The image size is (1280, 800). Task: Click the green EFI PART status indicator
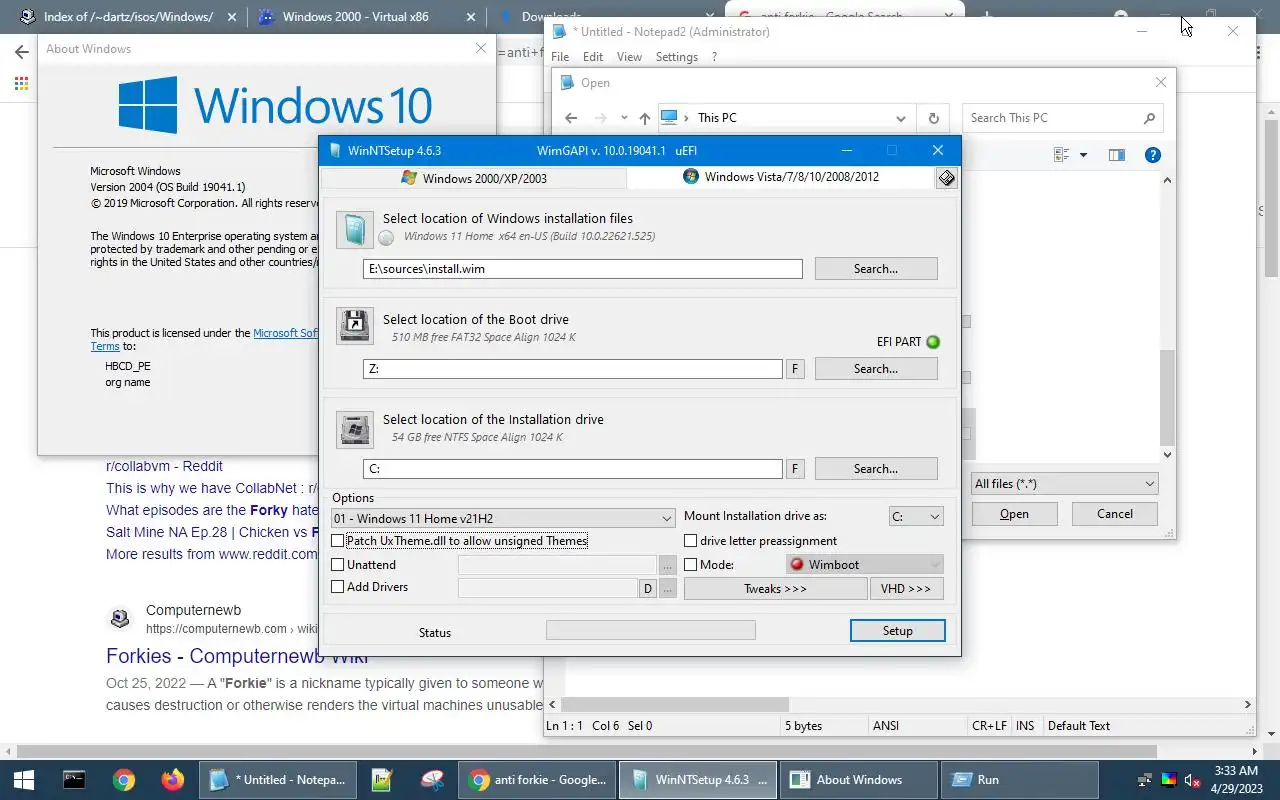[933, 342]
